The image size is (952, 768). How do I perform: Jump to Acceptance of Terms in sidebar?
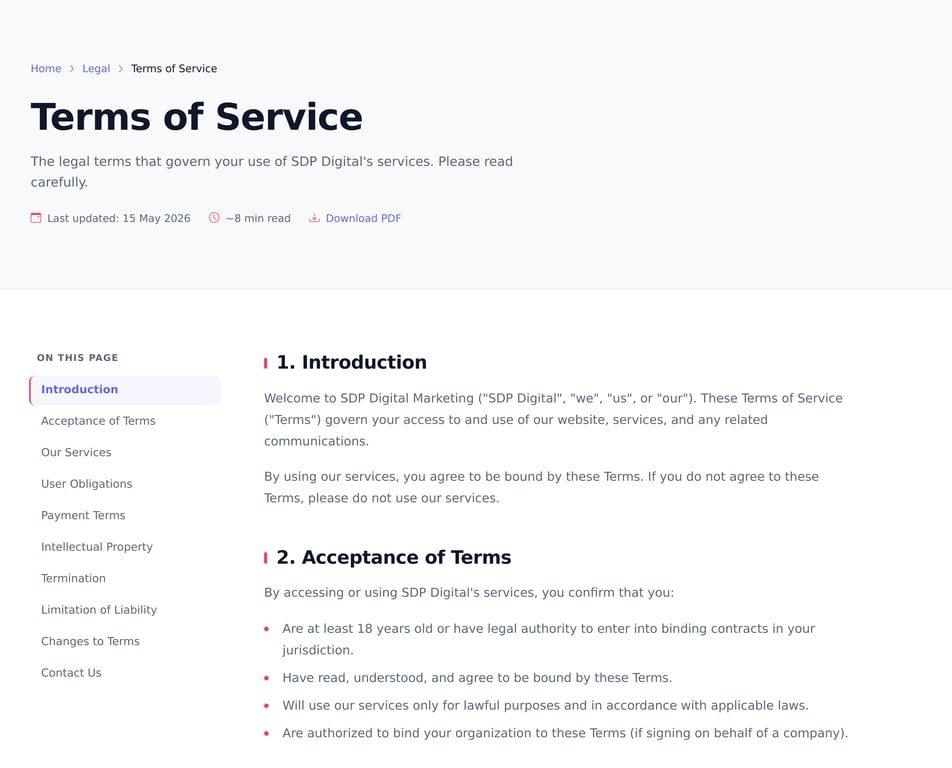click(x=98, y=421)
